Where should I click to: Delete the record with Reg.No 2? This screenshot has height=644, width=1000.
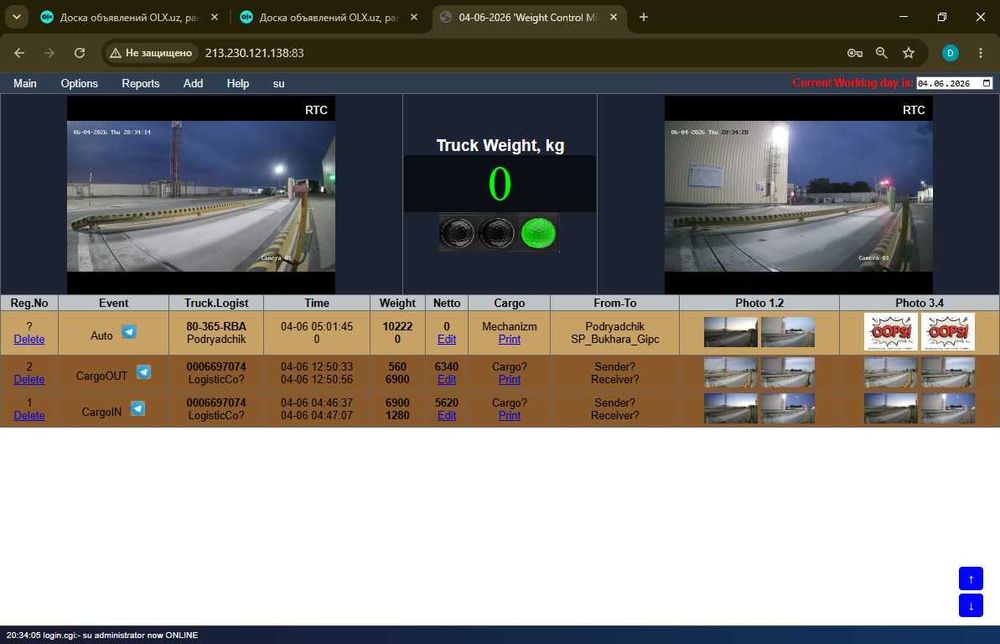[x=29, y=379]
